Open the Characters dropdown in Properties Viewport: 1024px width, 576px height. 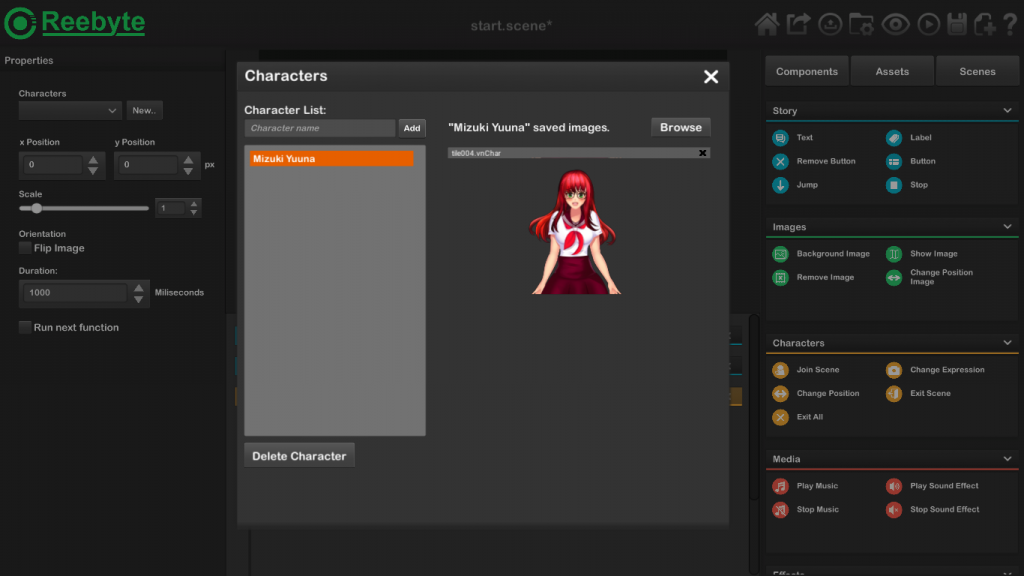(x=70, y=110)
